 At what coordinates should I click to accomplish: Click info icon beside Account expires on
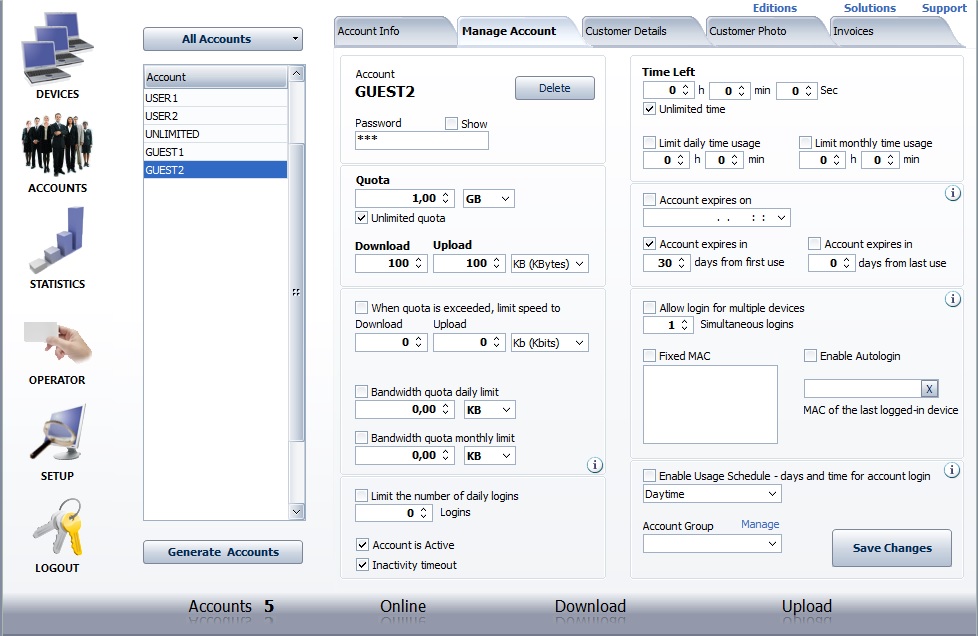952,193
